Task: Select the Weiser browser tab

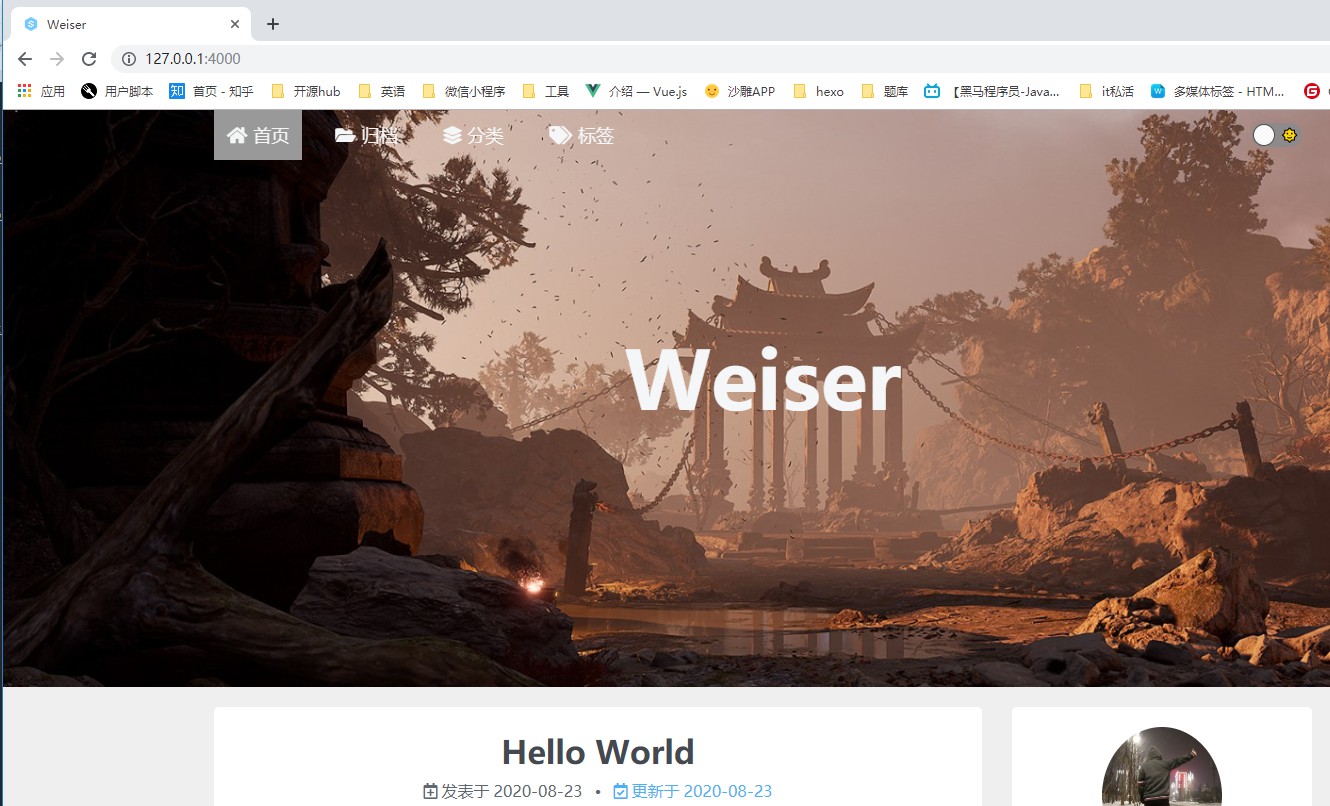Action: (x=130, y=24)
